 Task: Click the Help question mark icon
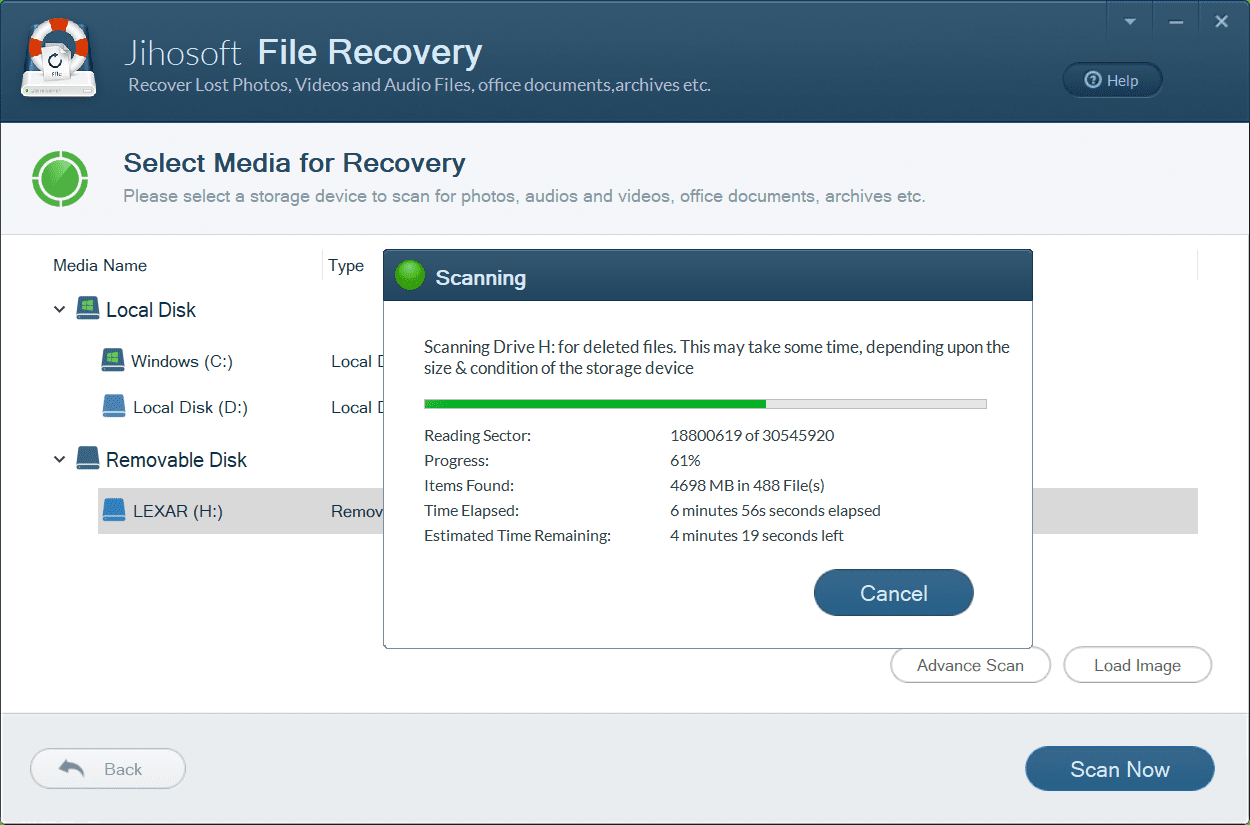pos(1091,80)
